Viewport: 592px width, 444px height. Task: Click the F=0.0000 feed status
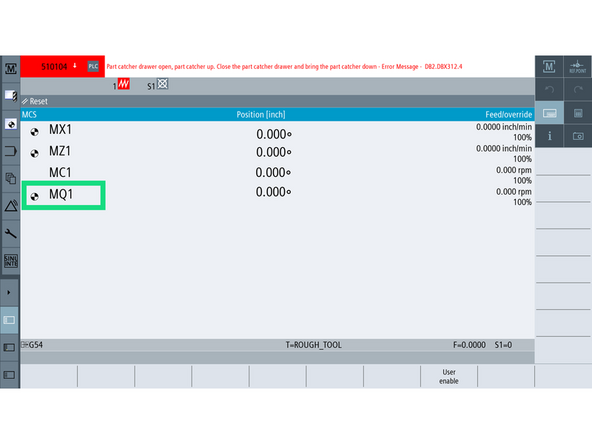click(469, 345)
